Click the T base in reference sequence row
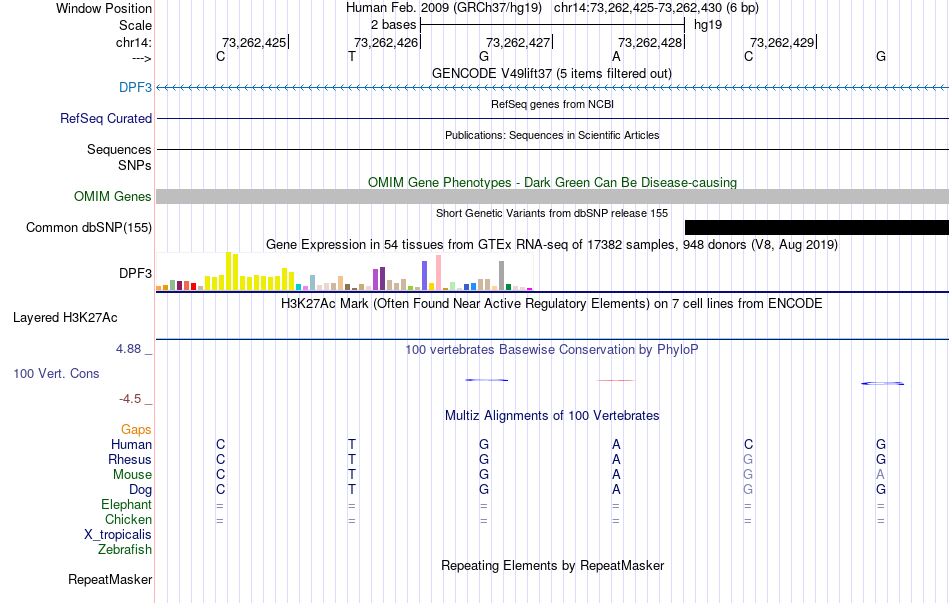950x603 pixels. pos(352,56)
